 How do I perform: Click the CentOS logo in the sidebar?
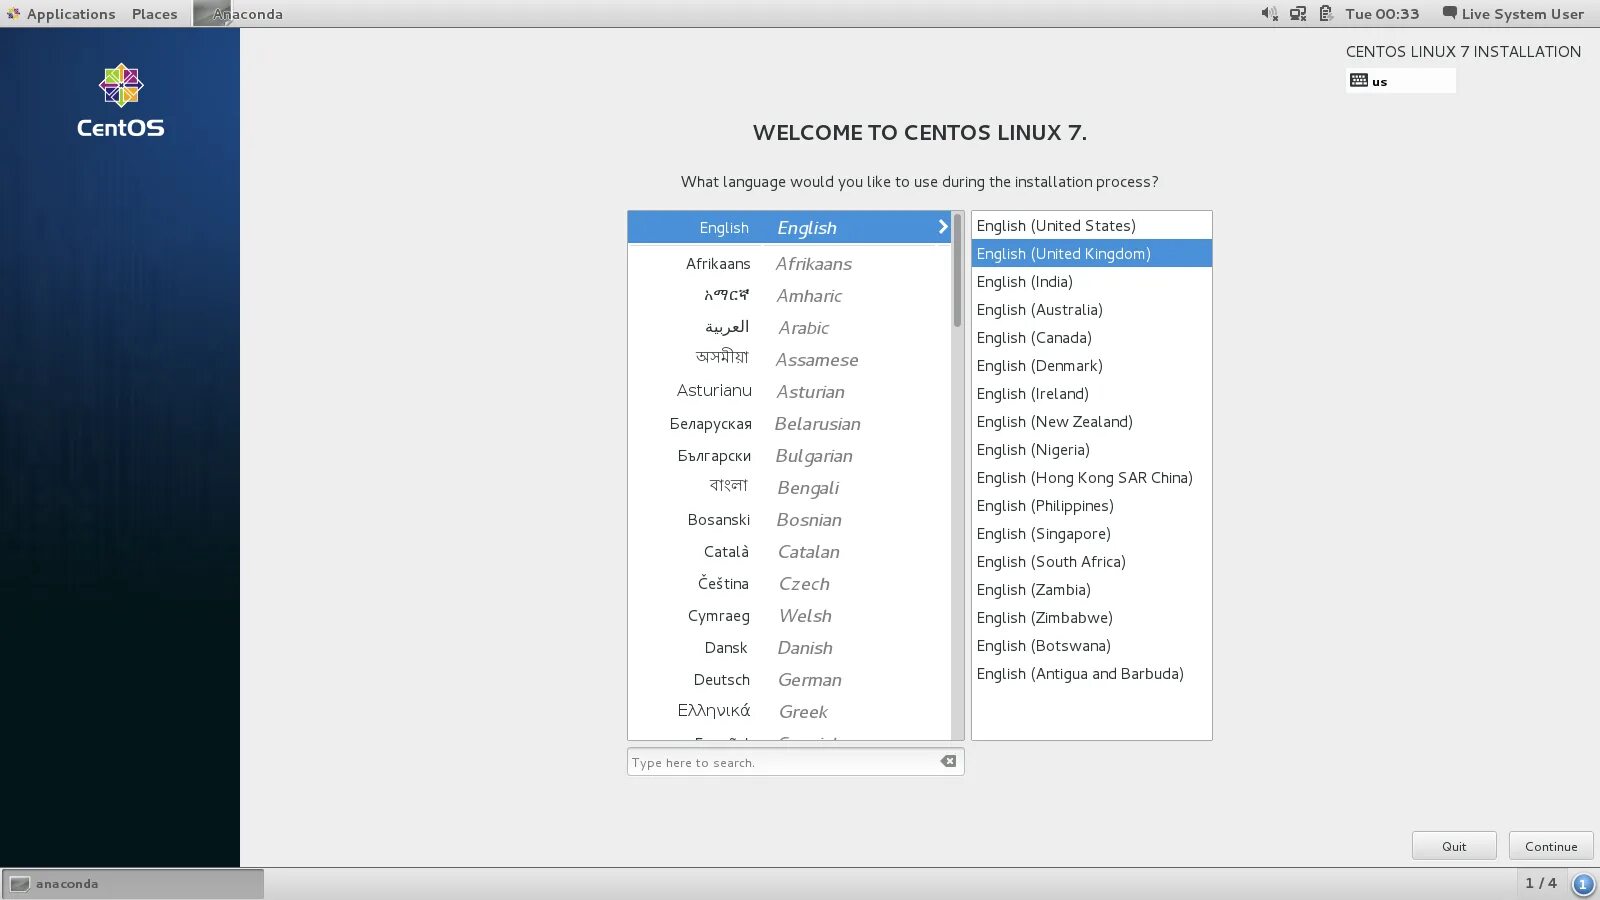121,100
